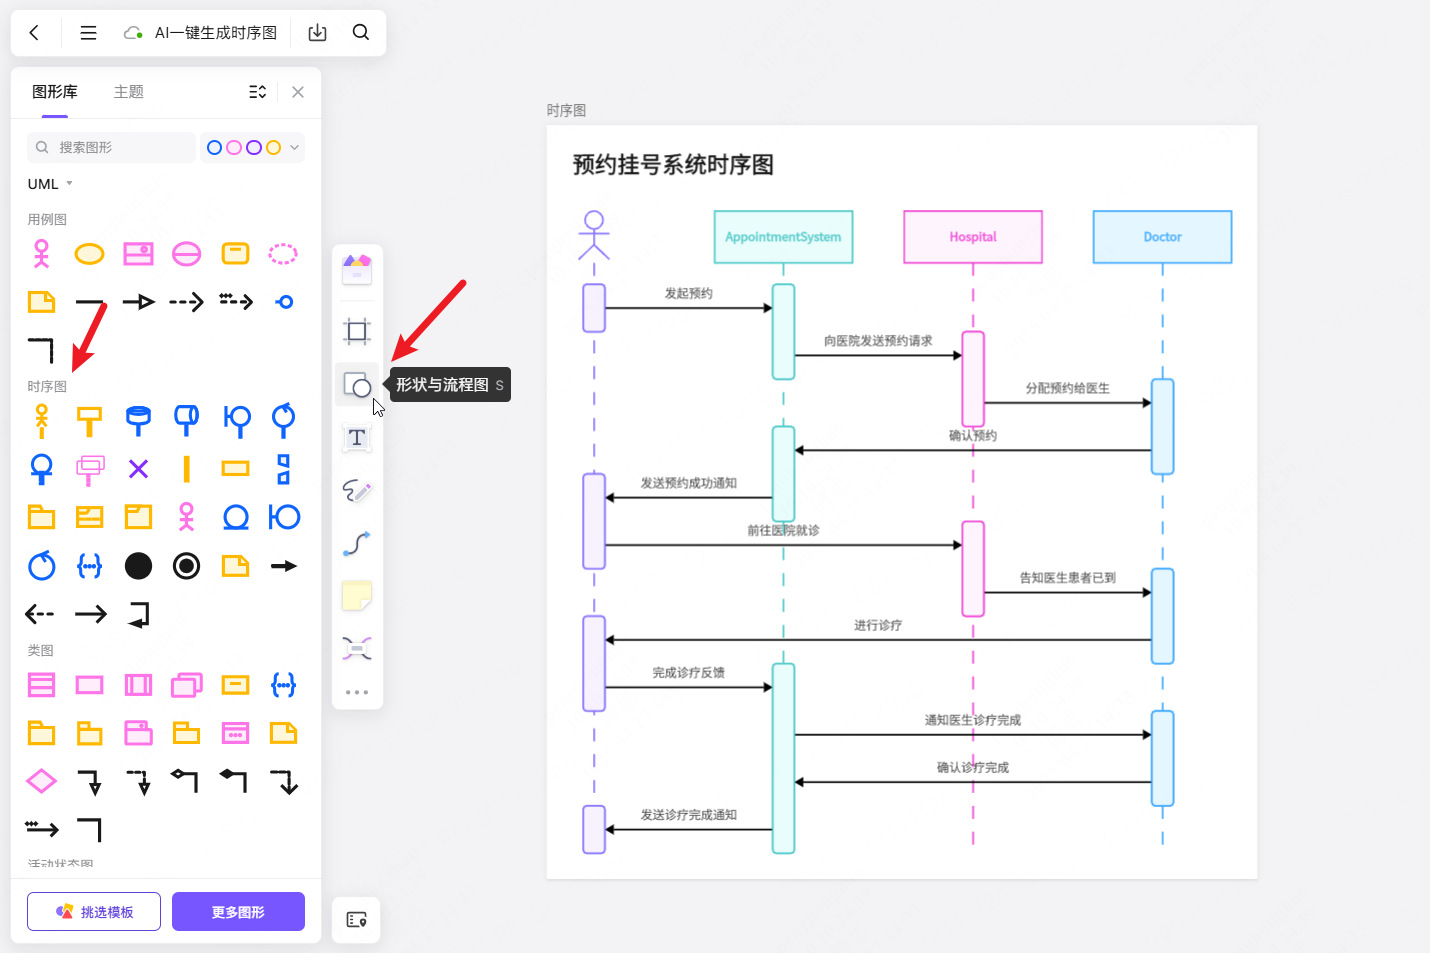This screenshot has height=953, width=1430.
Task: Click the cloud sync status icon
Action: coord(133,33)
